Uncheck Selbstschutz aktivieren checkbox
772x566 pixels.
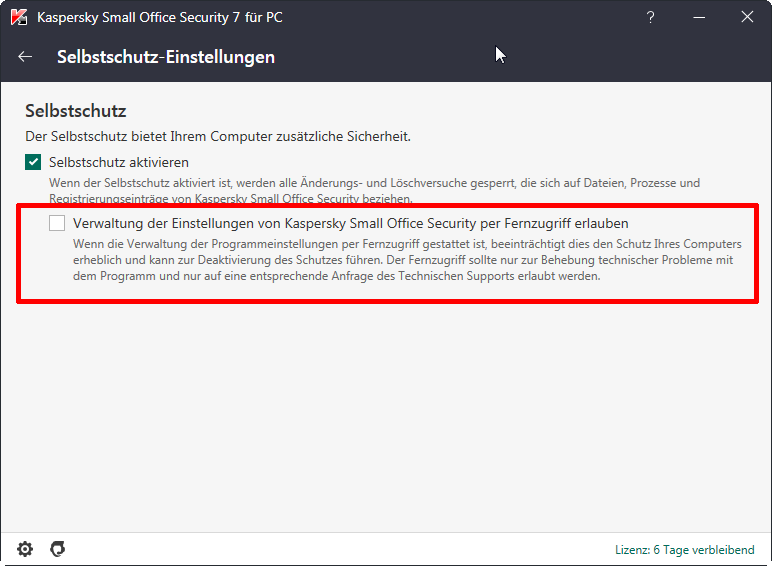[33, 162]
